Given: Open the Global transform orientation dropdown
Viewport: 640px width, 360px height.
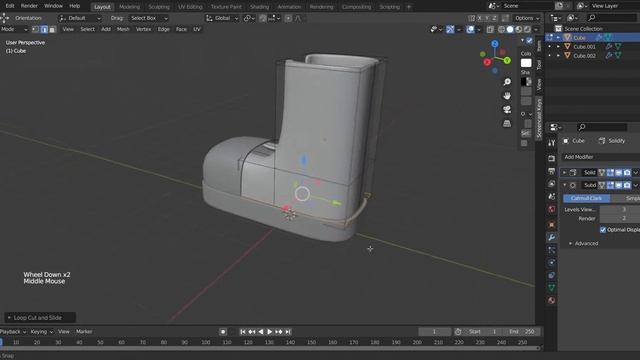Looking at the screenshot, I should tap(222, 18).
